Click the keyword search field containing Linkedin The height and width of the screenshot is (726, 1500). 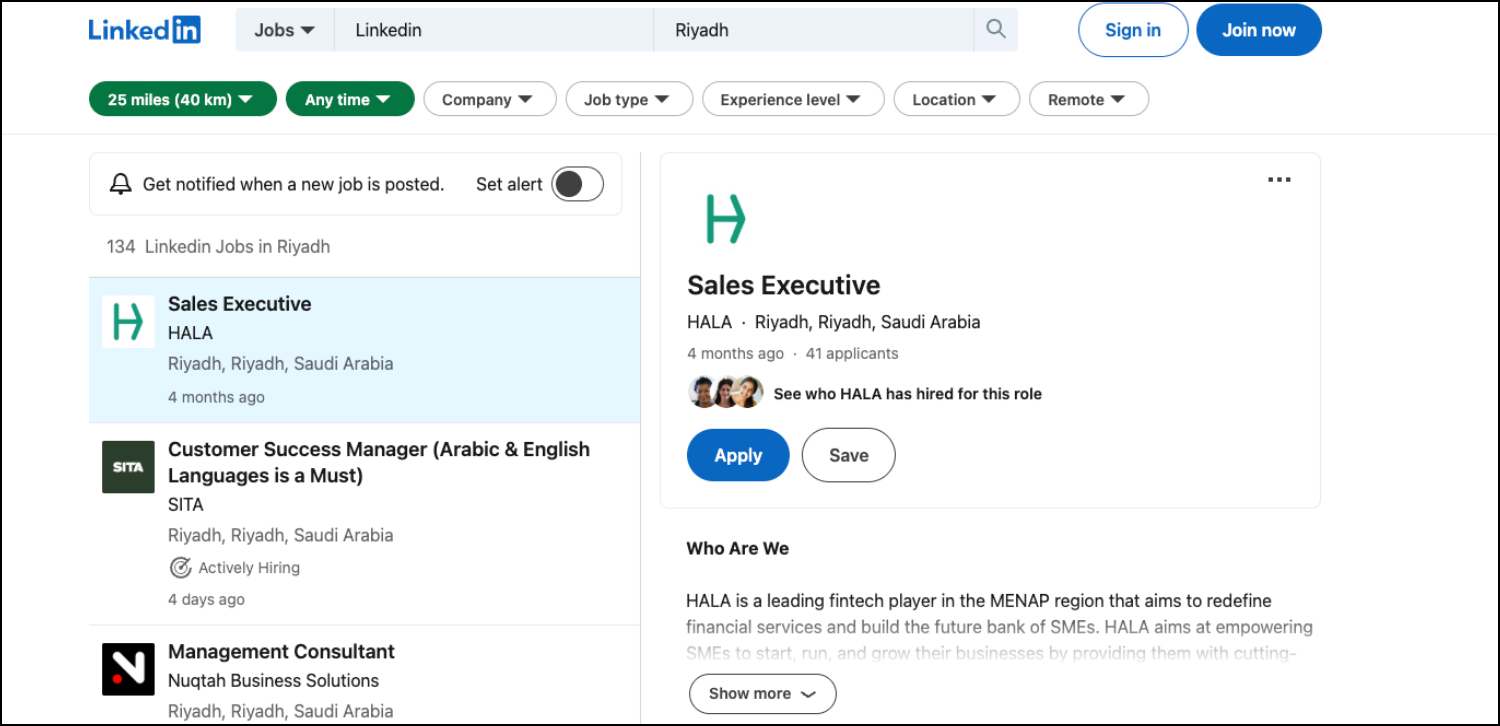[494, 30]
